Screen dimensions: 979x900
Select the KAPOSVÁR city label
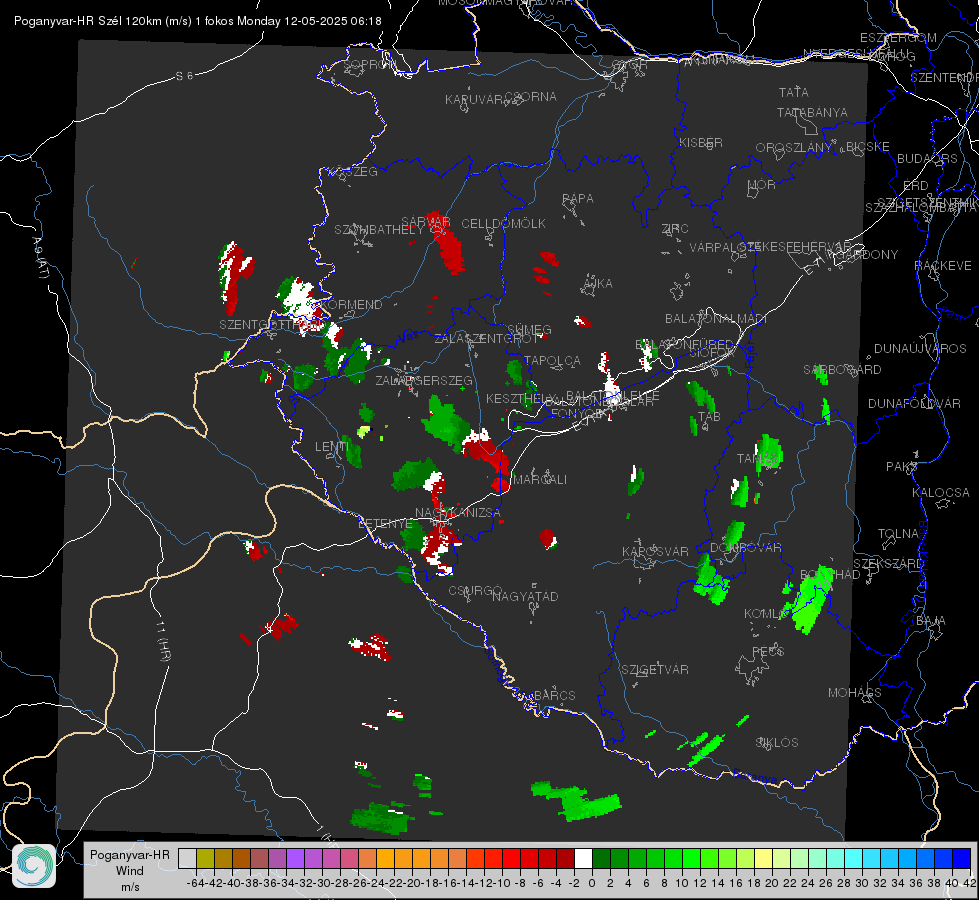(x=656, y=551)
